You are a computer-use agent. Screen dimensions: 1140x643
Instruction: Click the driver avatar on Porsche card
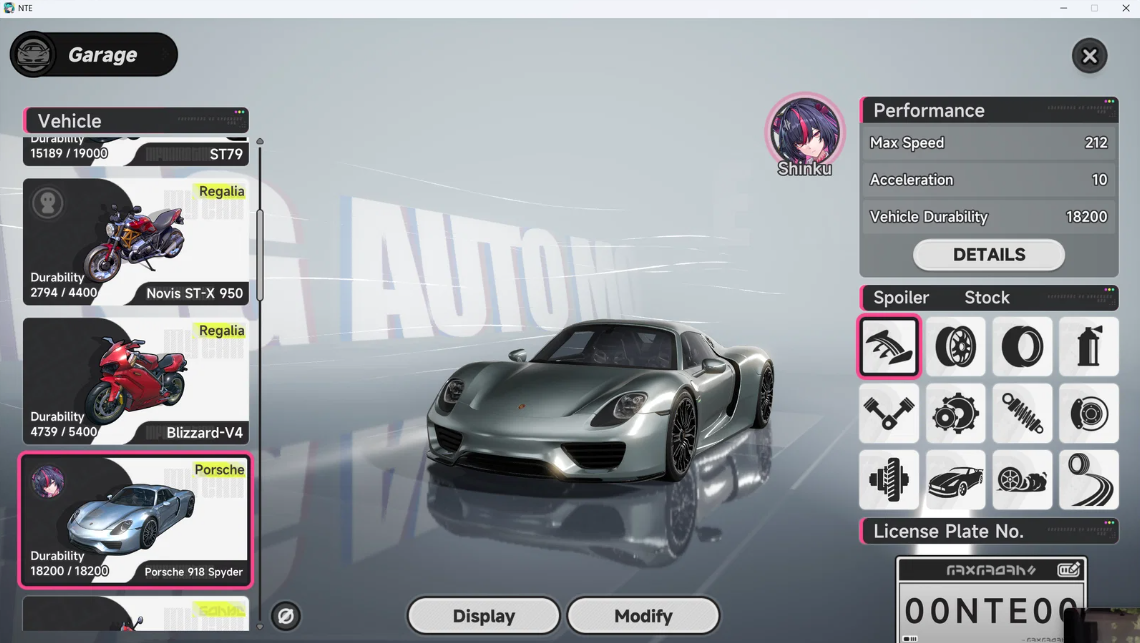click(x=48, y=482)
